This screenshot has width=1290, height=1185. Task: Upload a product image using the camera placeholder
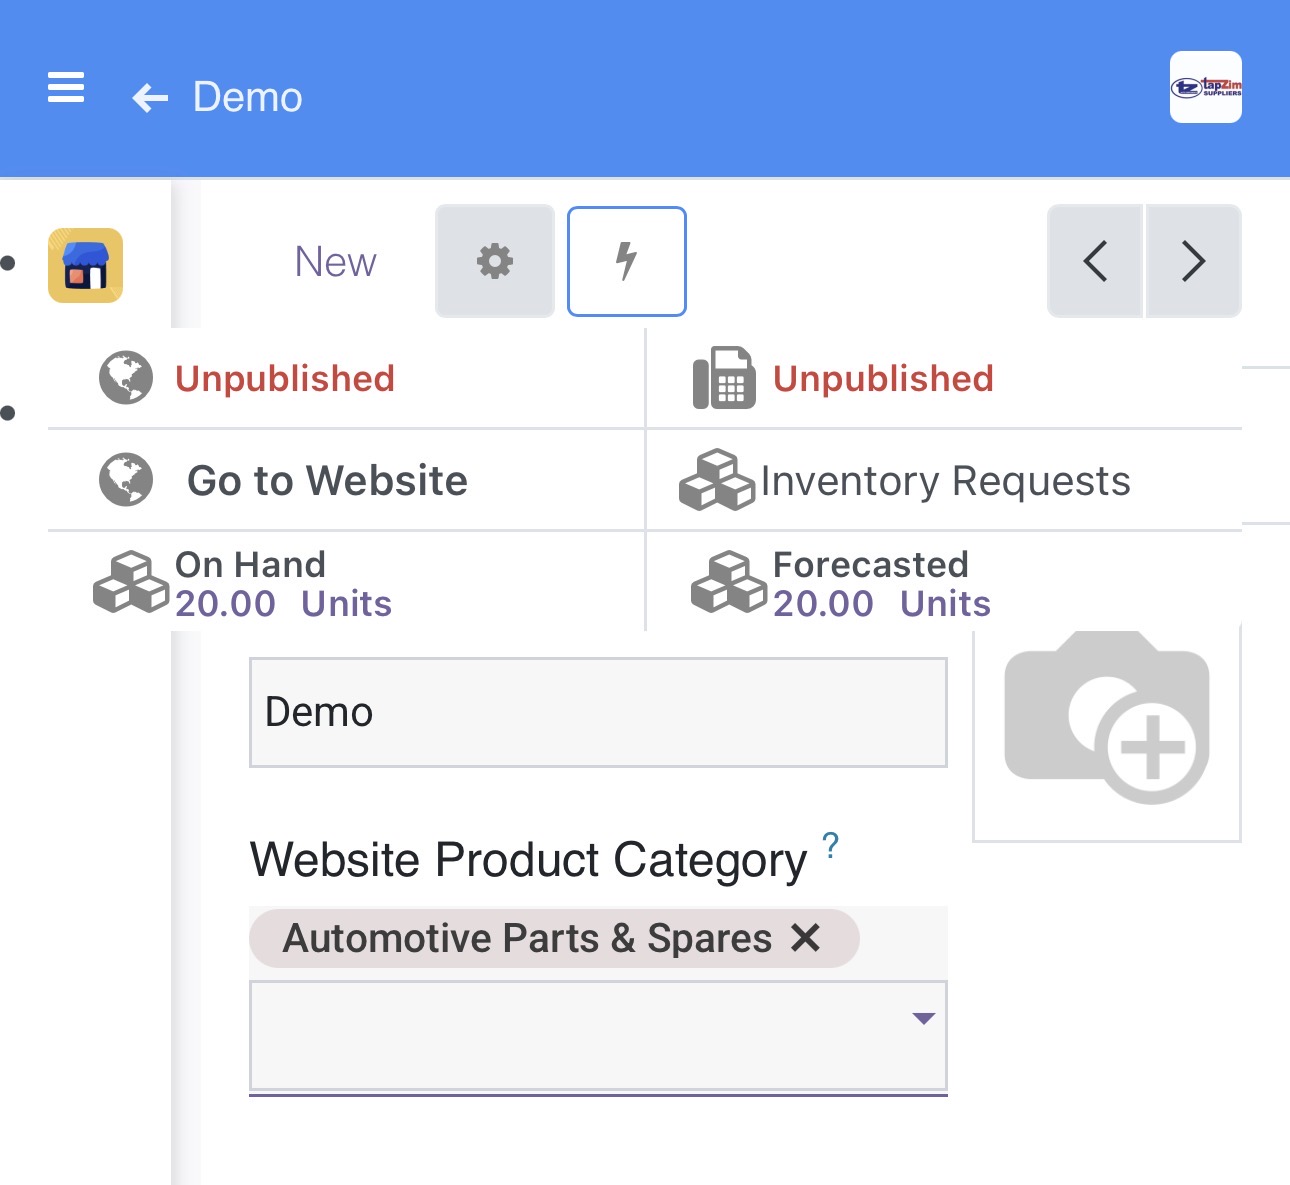(x=1107, y=722)
